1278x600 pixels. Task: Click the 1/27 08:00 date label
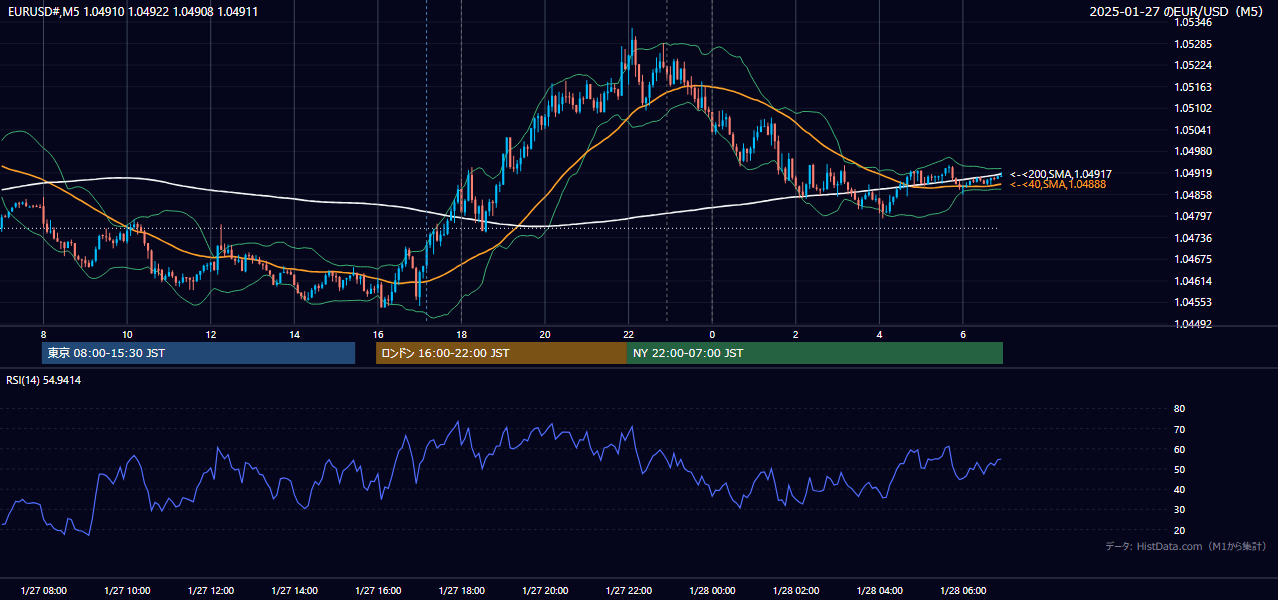[43, 591]
